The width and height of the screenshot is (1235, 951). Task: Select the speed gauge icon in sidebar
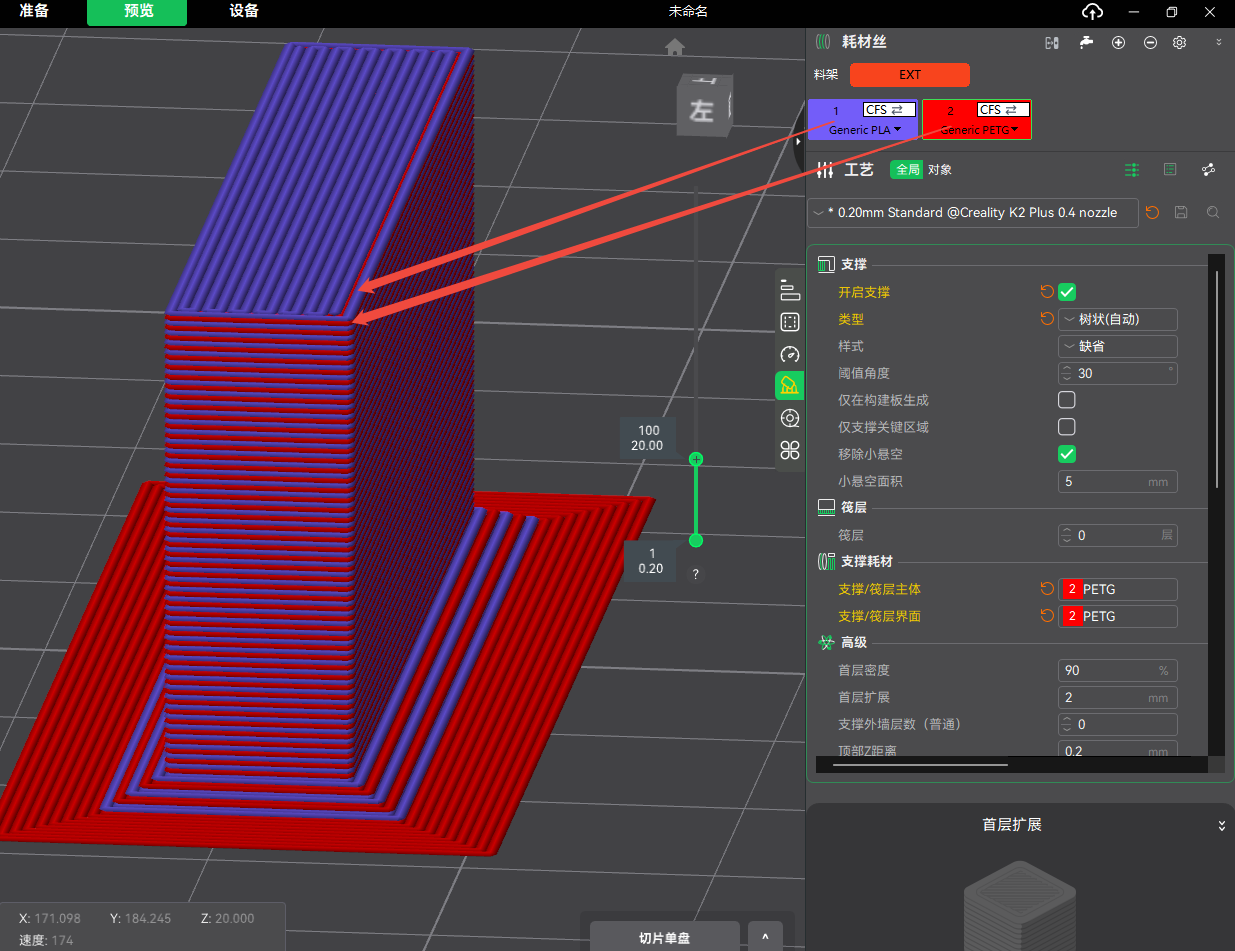tap(790, 354)
